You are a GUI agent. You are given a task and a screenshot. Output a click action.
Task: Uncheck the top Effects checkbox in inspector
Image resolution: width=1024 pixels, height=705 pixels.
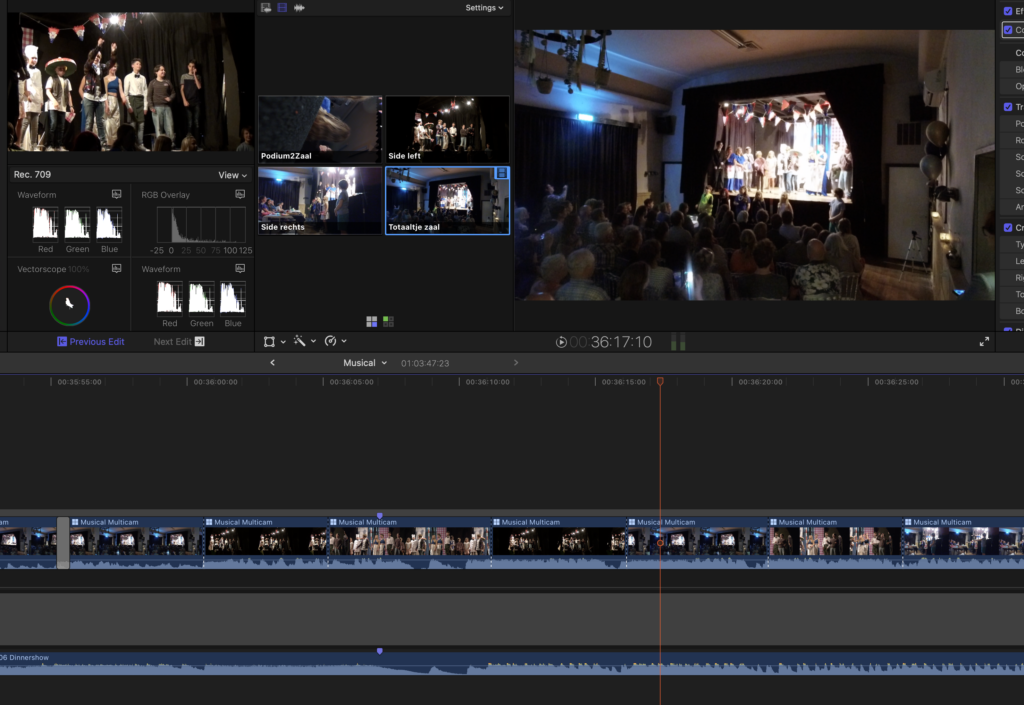1007,11
